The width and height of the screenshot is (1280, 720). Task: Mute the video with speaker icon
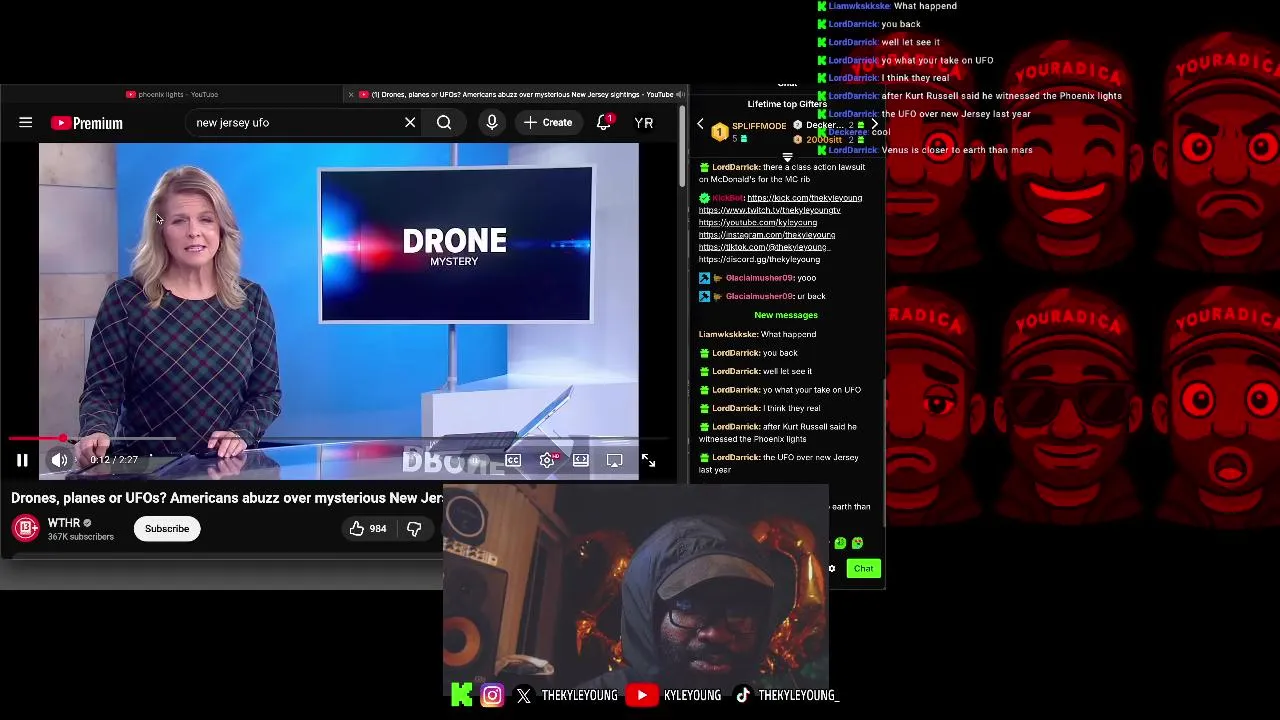(x=59, y=460)
